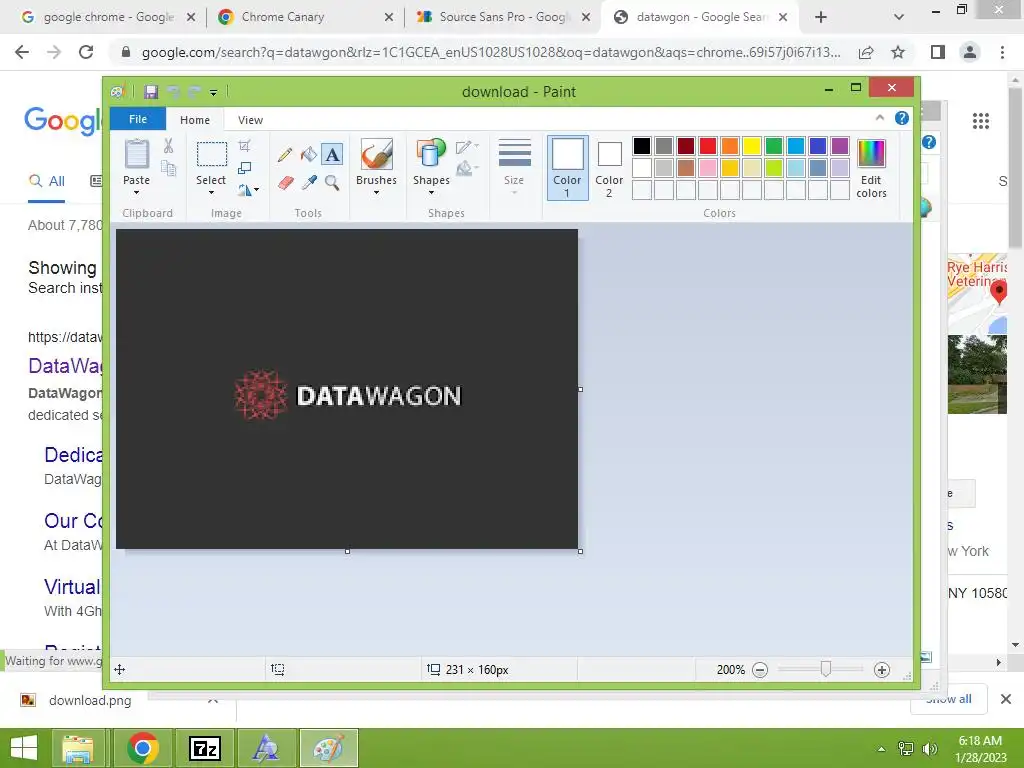Viewport: 1024px width, 768px height.
Task: Select the Magnifier tool
Action: [x=332, y=182]
